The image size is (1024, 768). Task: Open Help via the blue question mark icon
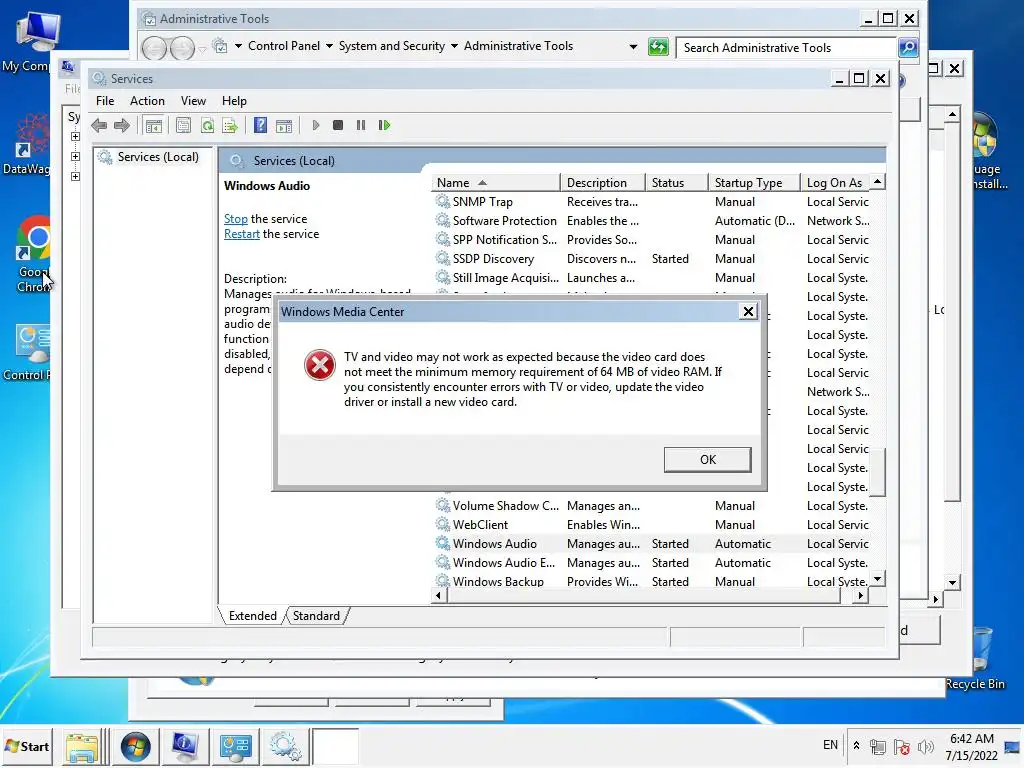261,125
